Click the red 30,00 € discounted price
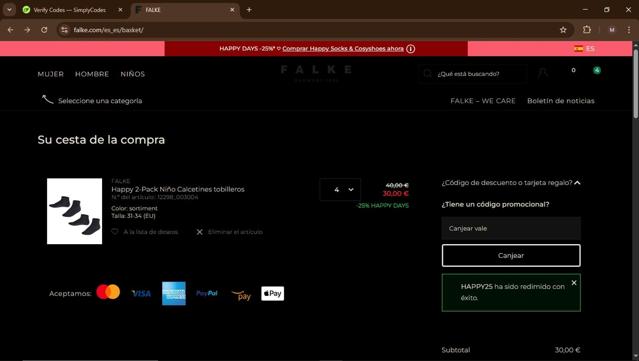639x361 pixels. point(395,194)
